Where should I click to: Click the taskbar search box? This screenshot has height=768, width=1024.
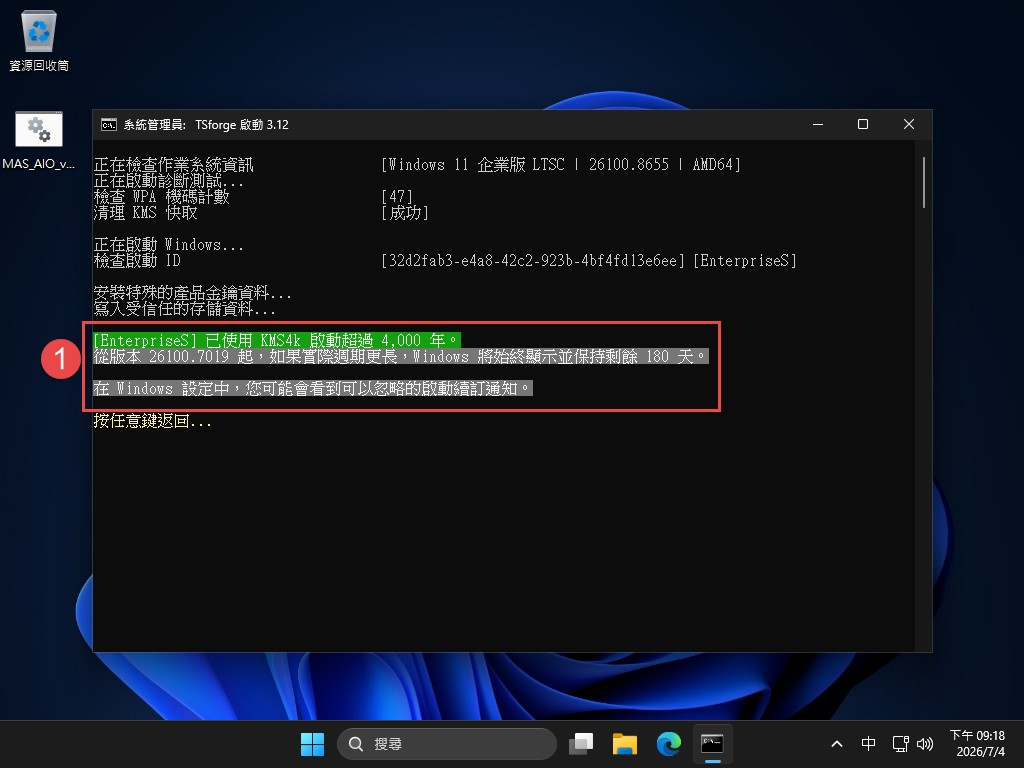pos(447,744)
